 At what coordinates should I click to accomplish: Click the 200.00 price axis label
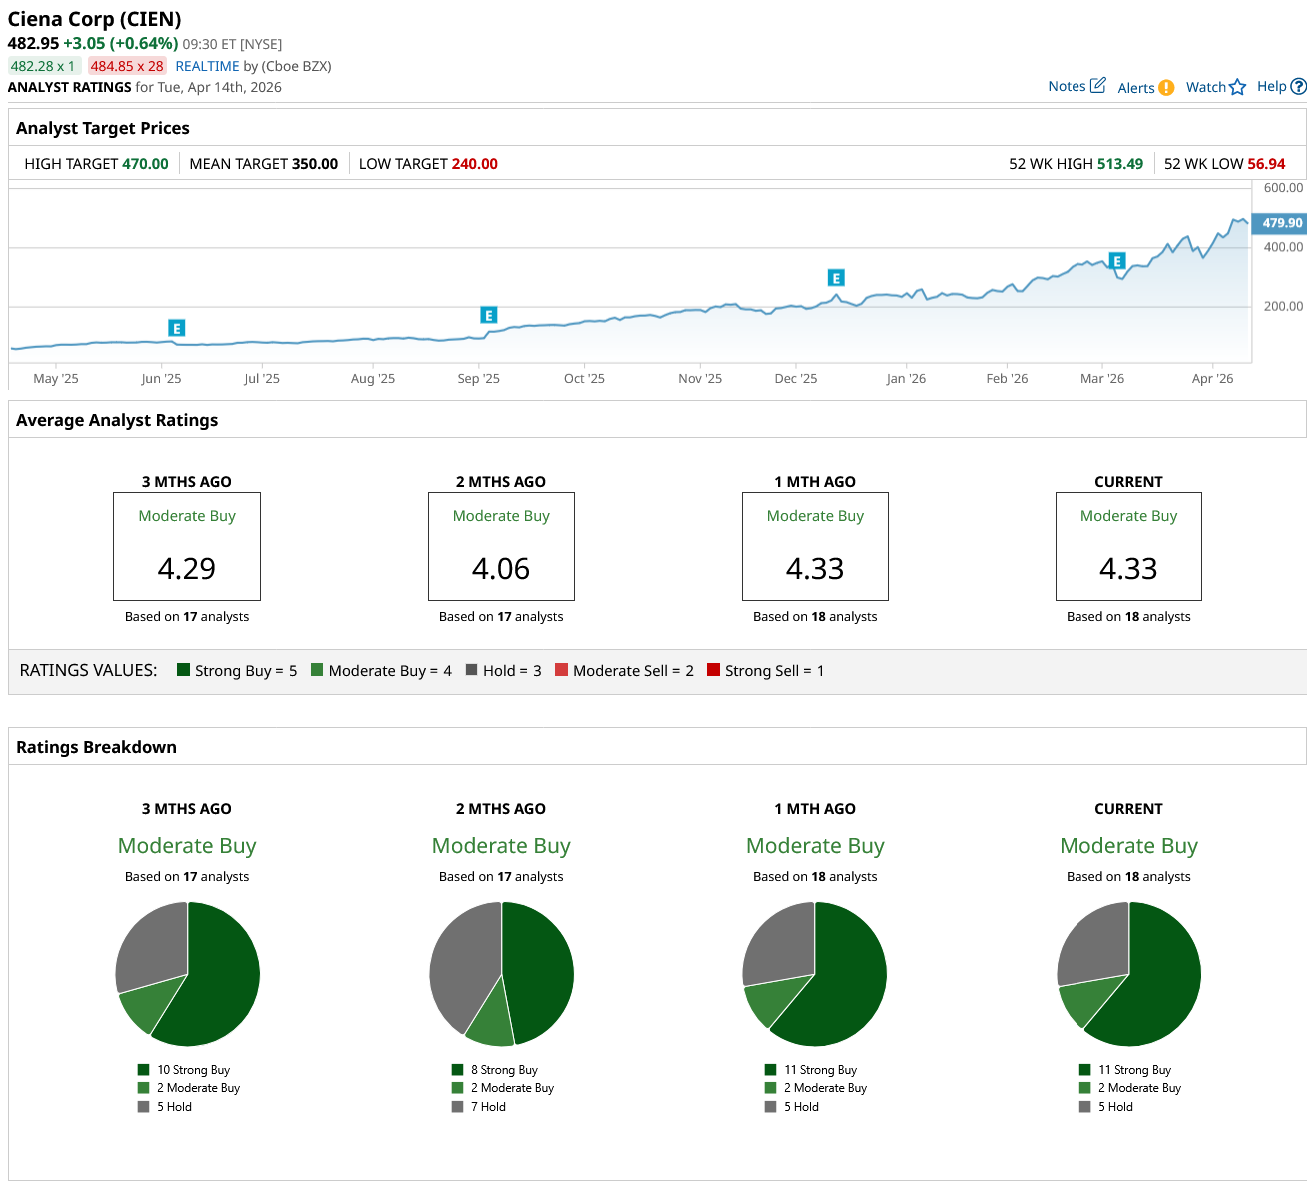point(1283,306)
